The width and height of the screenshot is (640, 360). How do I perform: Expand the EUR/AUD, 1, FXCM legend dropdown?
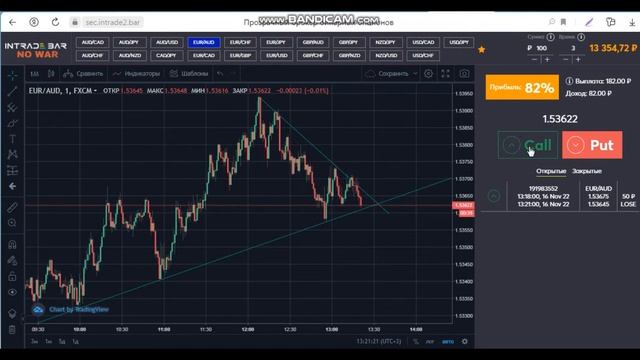[x=95, y=91]
